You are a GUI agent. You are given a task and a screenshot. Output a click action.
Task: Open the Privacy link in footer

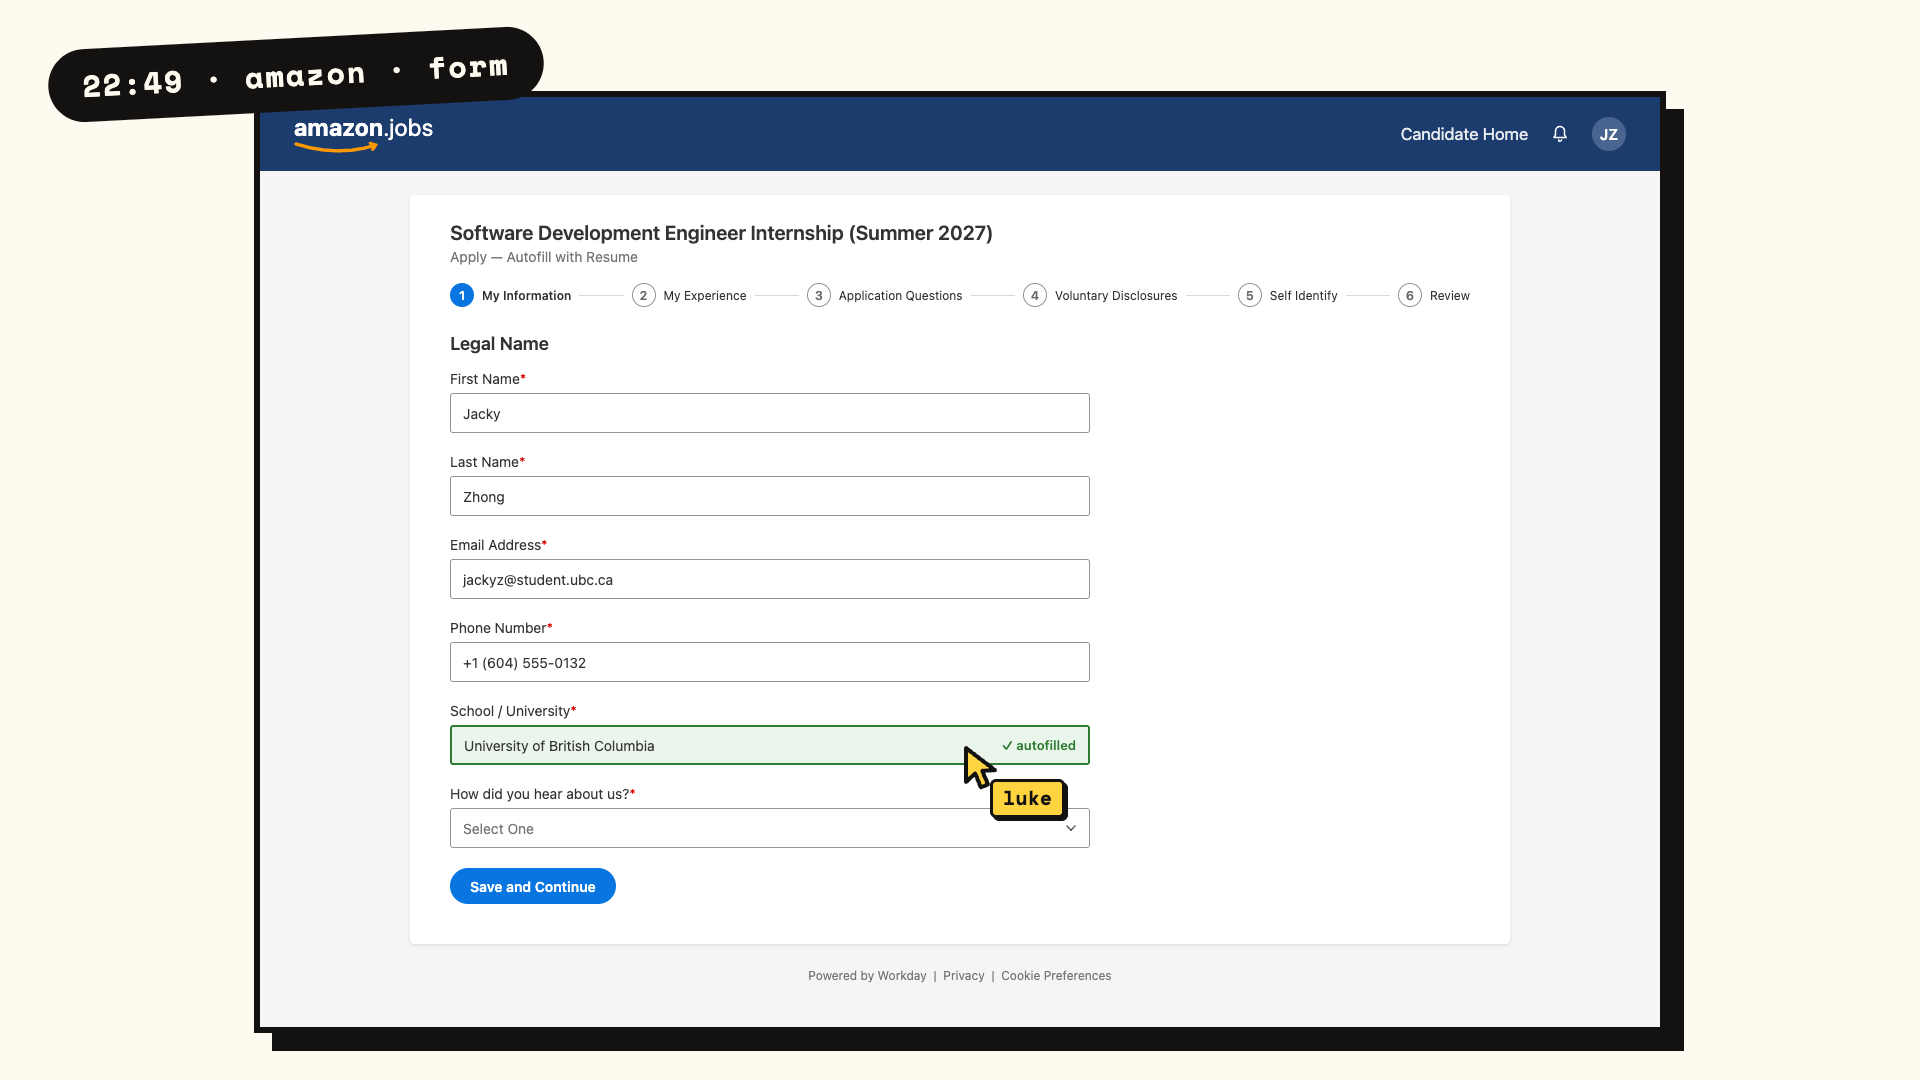pos(964,976)
